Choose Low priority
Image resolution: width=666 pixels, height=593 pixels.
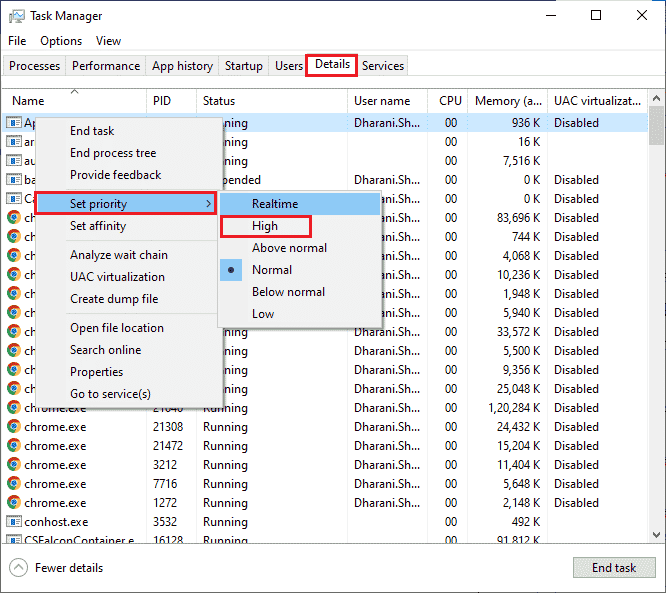[x=263, y=314]
